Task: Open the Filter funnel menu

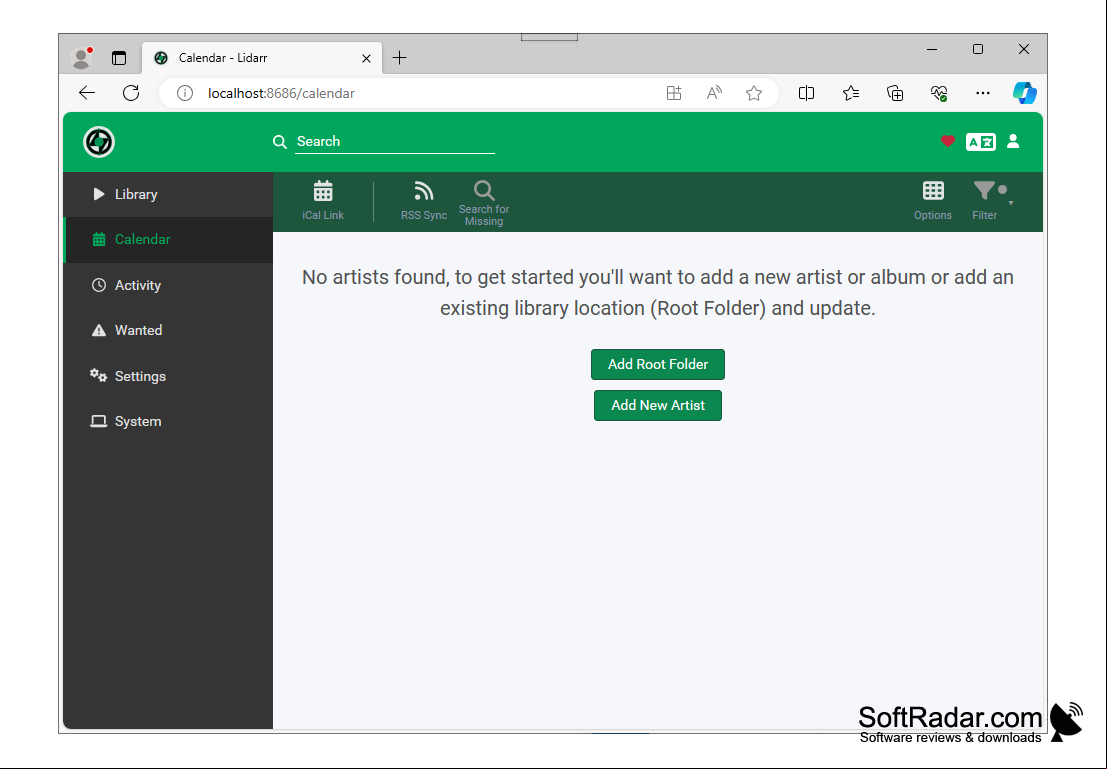Action: click(x=984, y=201)
